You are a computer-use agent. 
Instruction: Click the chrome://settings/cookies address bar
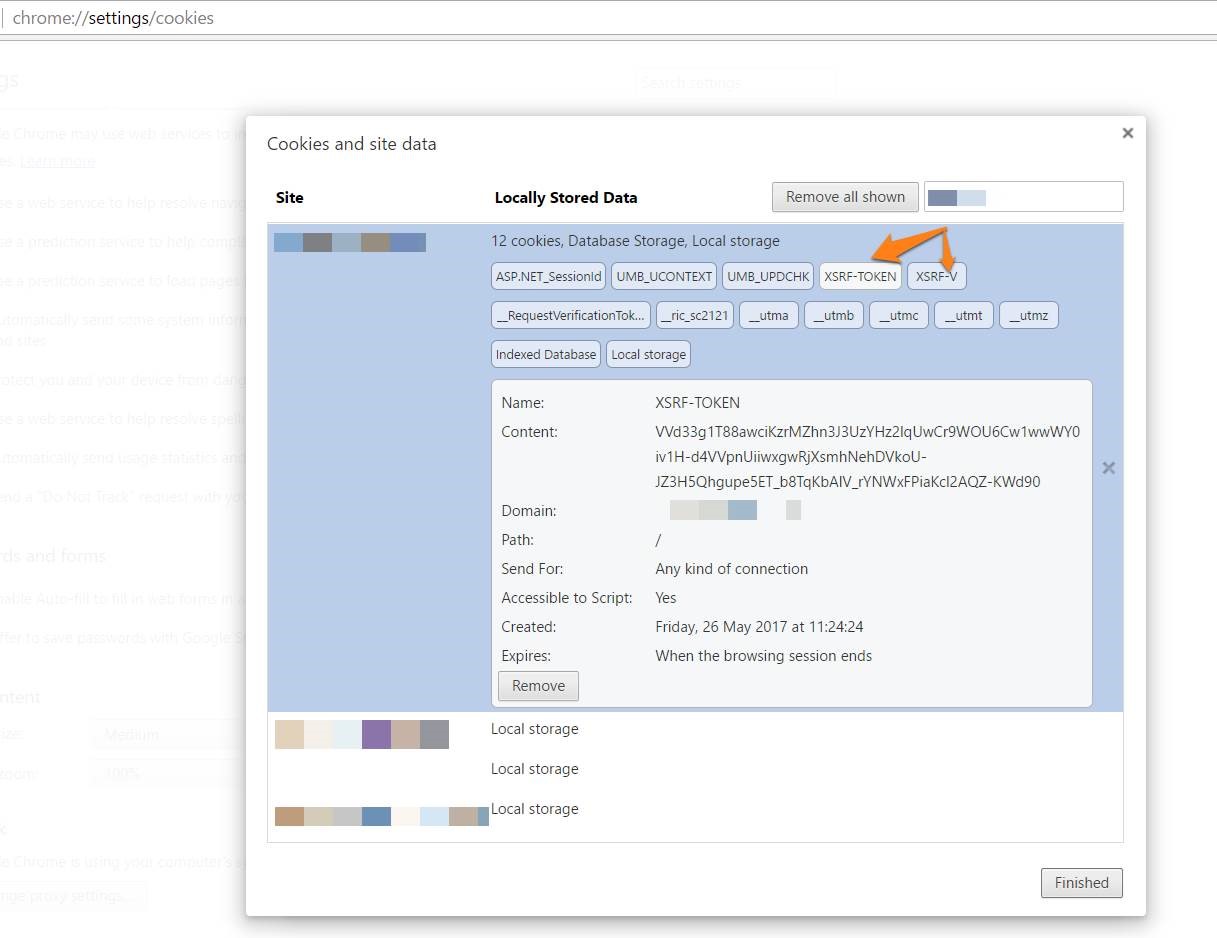(x=608, y=18)
